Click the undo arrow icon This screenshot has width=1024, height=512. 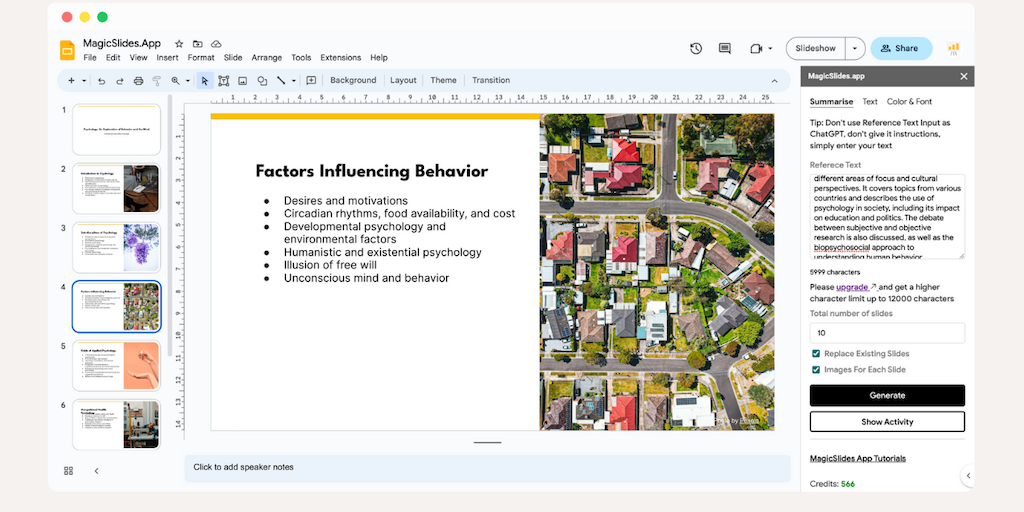pyautogui.click(x=101, y=81)
